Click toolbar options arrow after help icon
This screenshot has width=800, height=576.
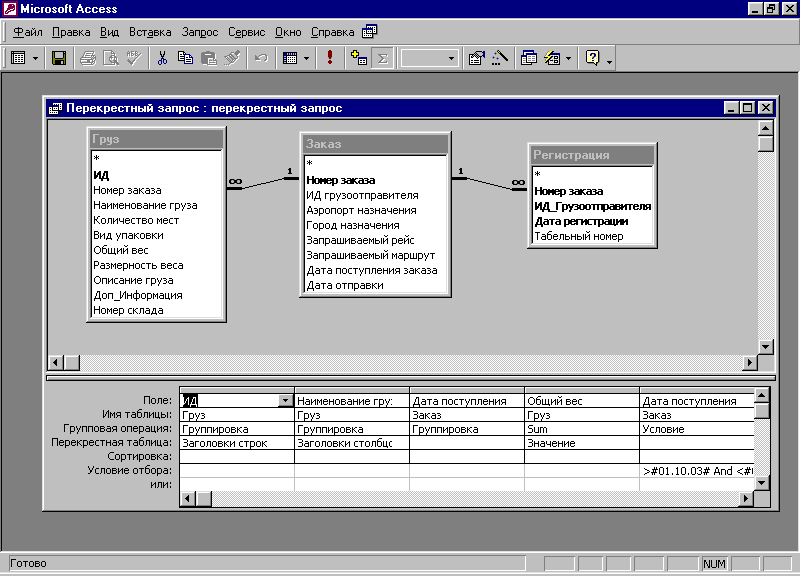click(609, 60)
